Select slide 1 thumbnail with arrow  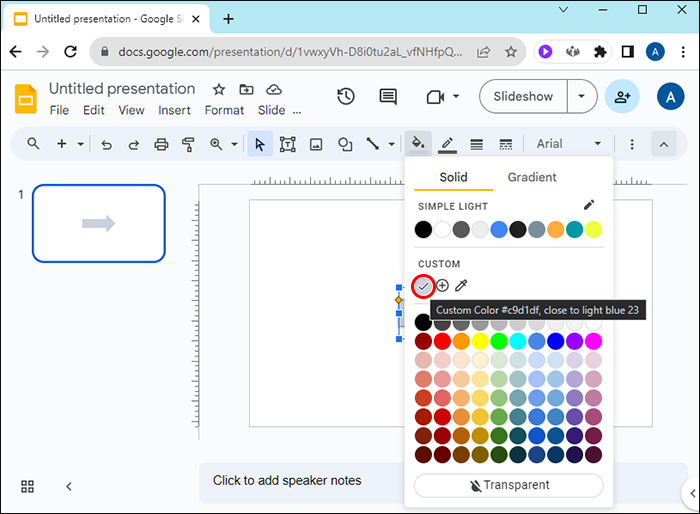98,223
